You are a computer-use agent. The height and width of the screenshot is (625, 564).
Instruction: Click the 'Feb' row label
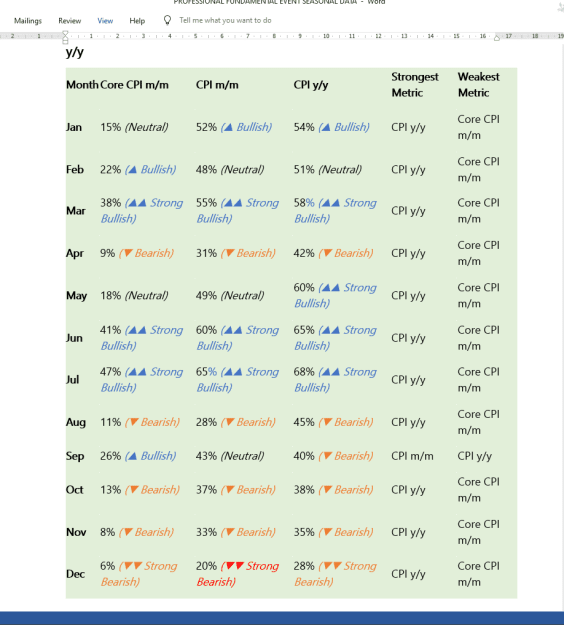point(75,169)
